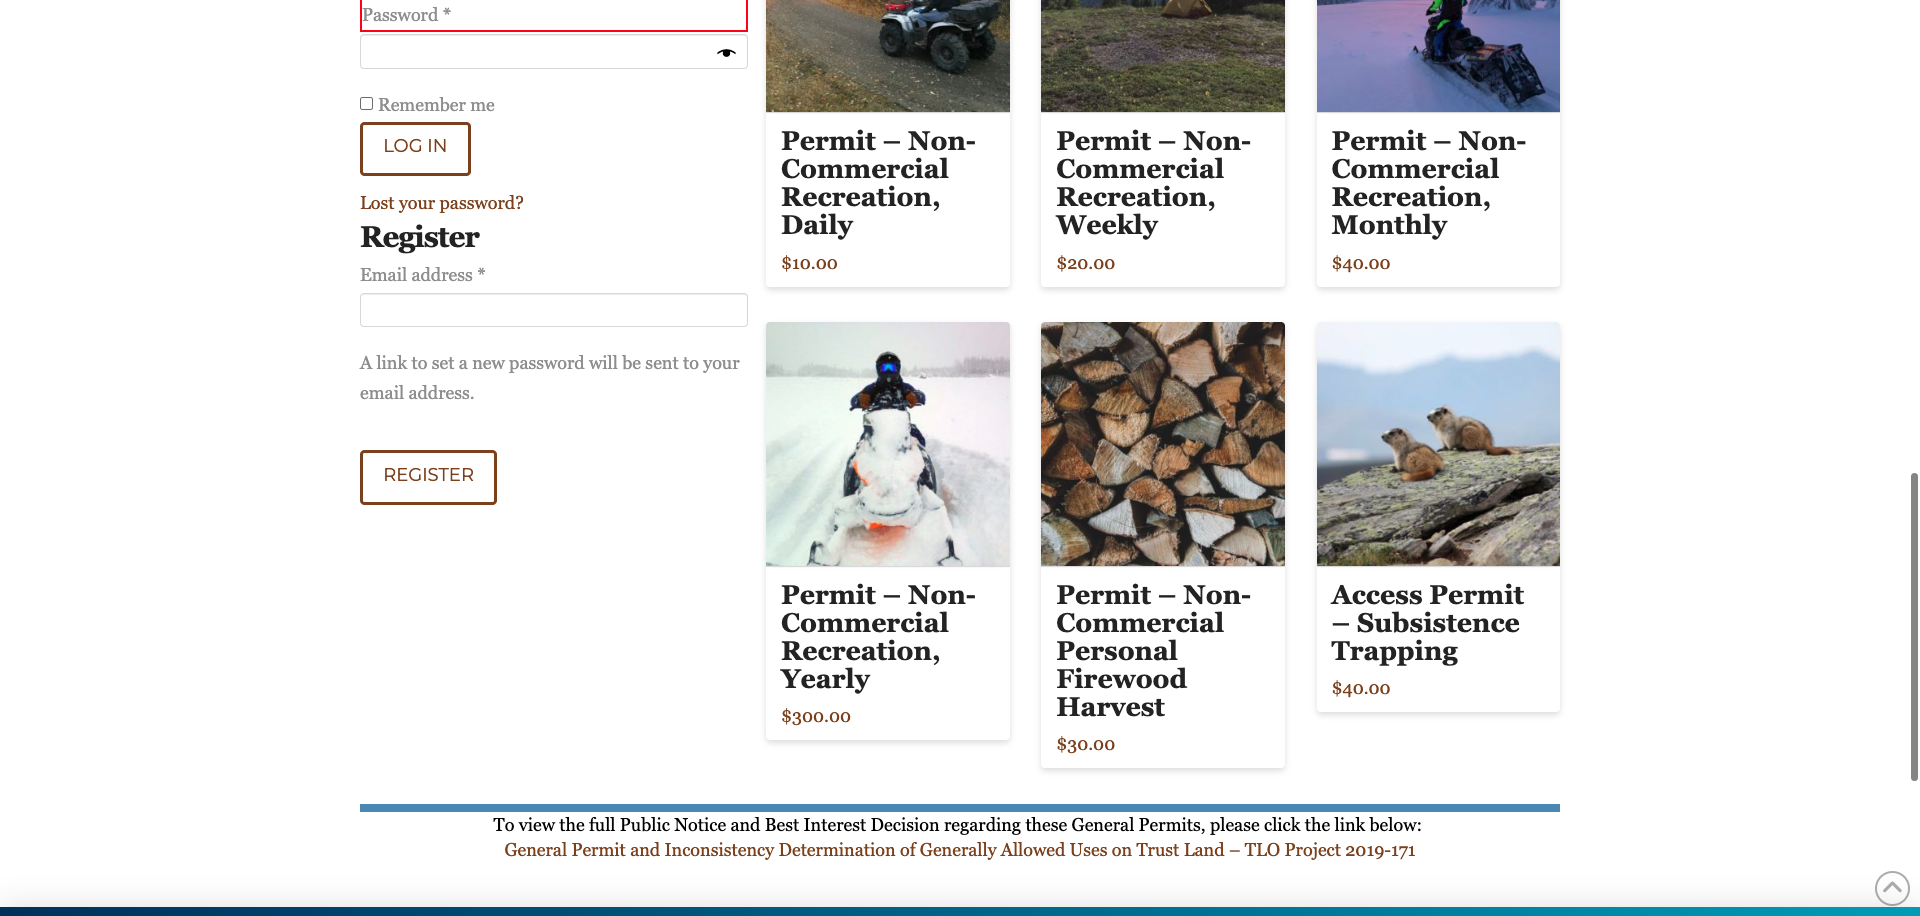Click the tent campsite thumbnail
This screenshot has height=916, width=1920.
(1162, 55)
